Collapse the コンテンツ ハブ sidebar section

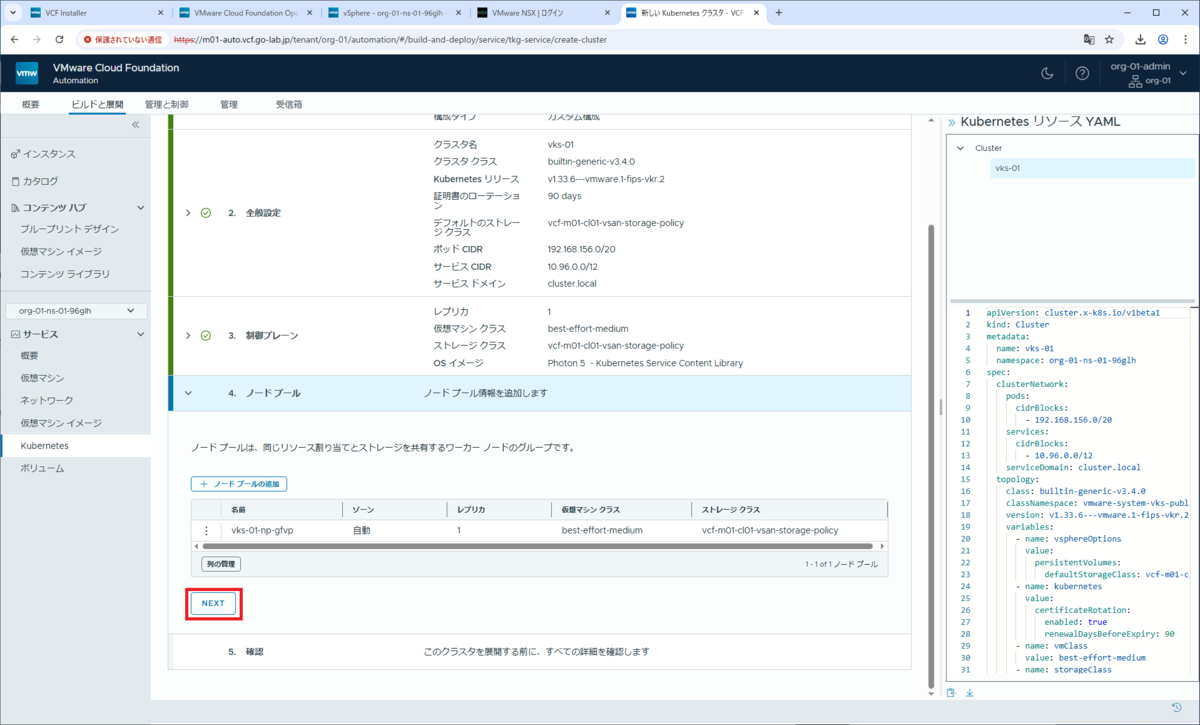click(x=140, y=208)
